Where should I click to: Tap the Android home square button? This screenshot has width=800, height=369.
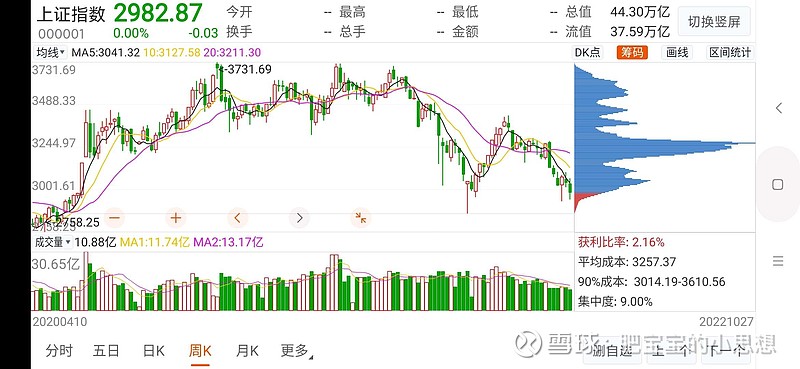pyautogui.click(x=778, y=184)
